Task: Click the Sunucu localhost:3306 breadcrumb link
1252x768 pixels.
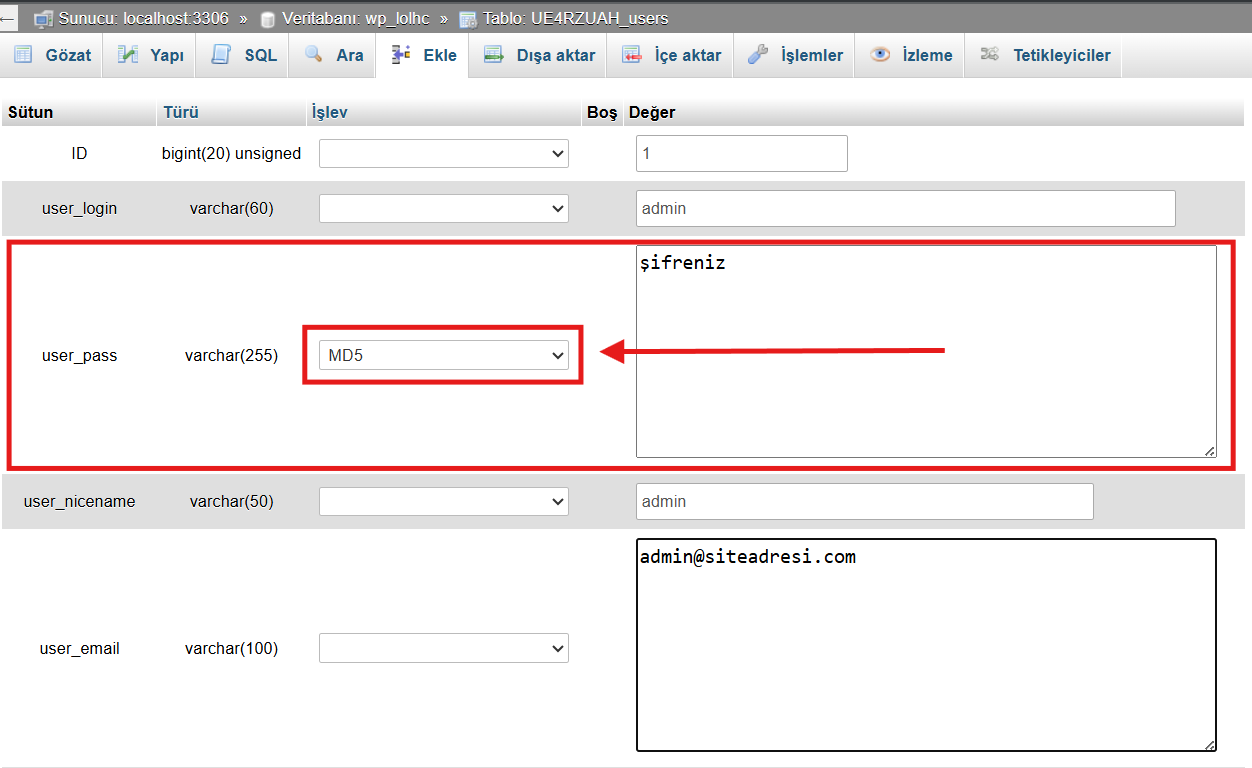Action: click(x=143, y=18)
